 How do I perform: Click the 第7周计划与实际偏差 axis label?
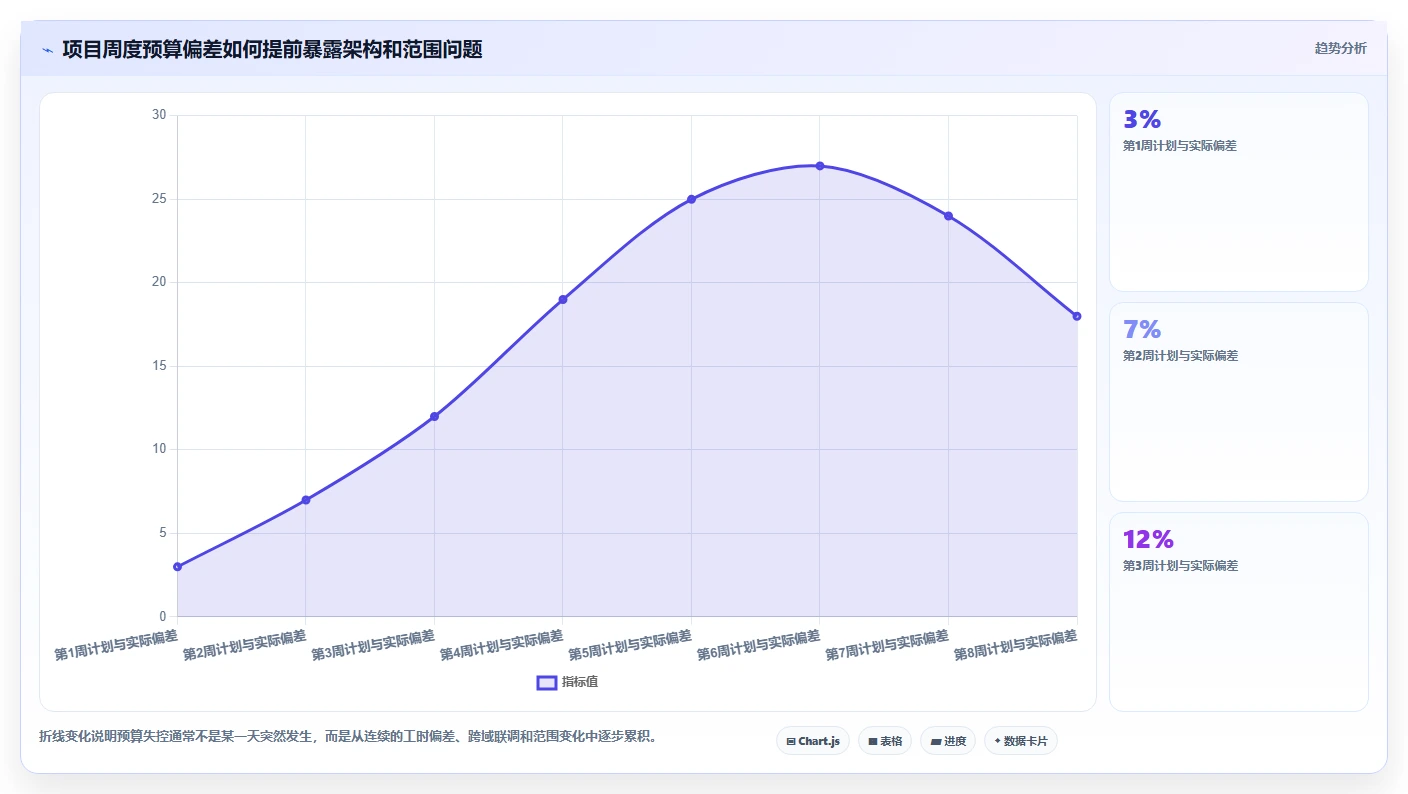click(x=887, y=645)
